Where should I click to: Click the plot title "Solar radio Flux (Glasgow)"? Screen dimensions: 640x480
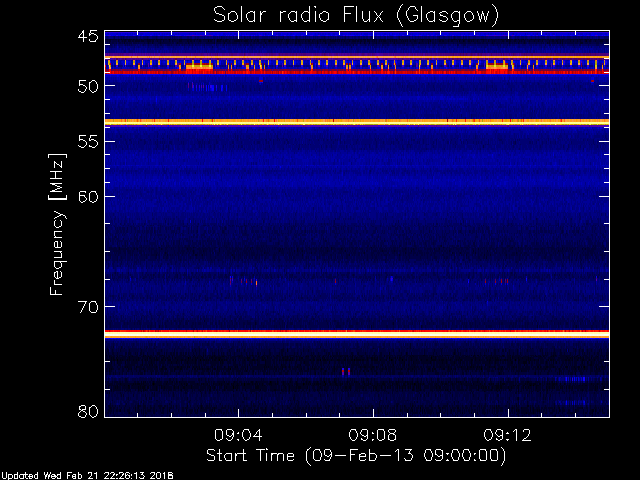point(356,16)
